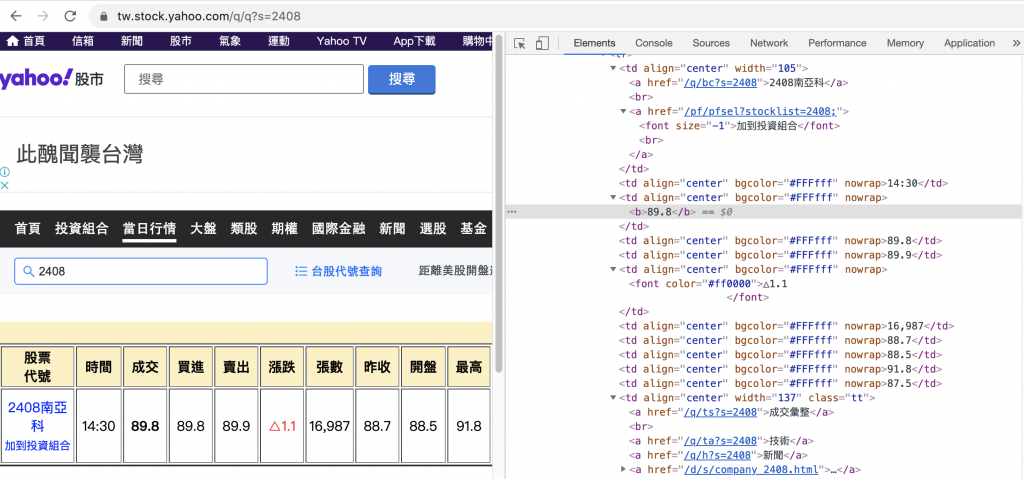Select 選股 in stock nav bar
Screen dimensions: 1024x479
coord(432,229)
